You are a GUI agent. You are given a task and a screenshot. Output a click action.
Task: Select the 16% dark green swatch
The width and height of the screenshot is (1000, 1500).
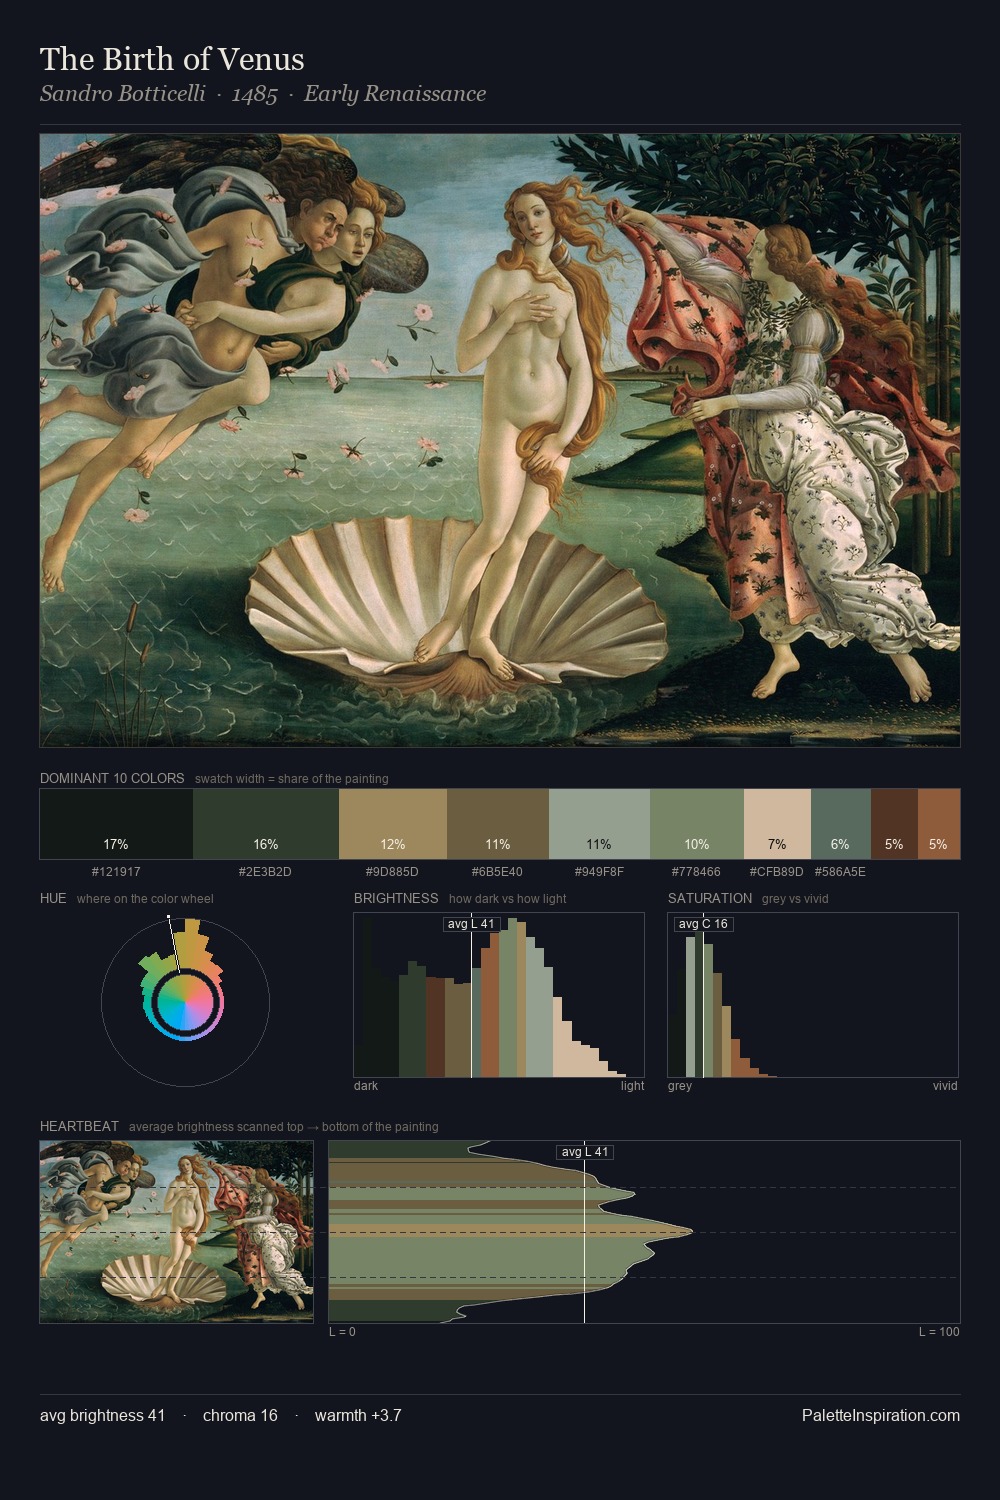pyautogui.click(x=266, y=824)
